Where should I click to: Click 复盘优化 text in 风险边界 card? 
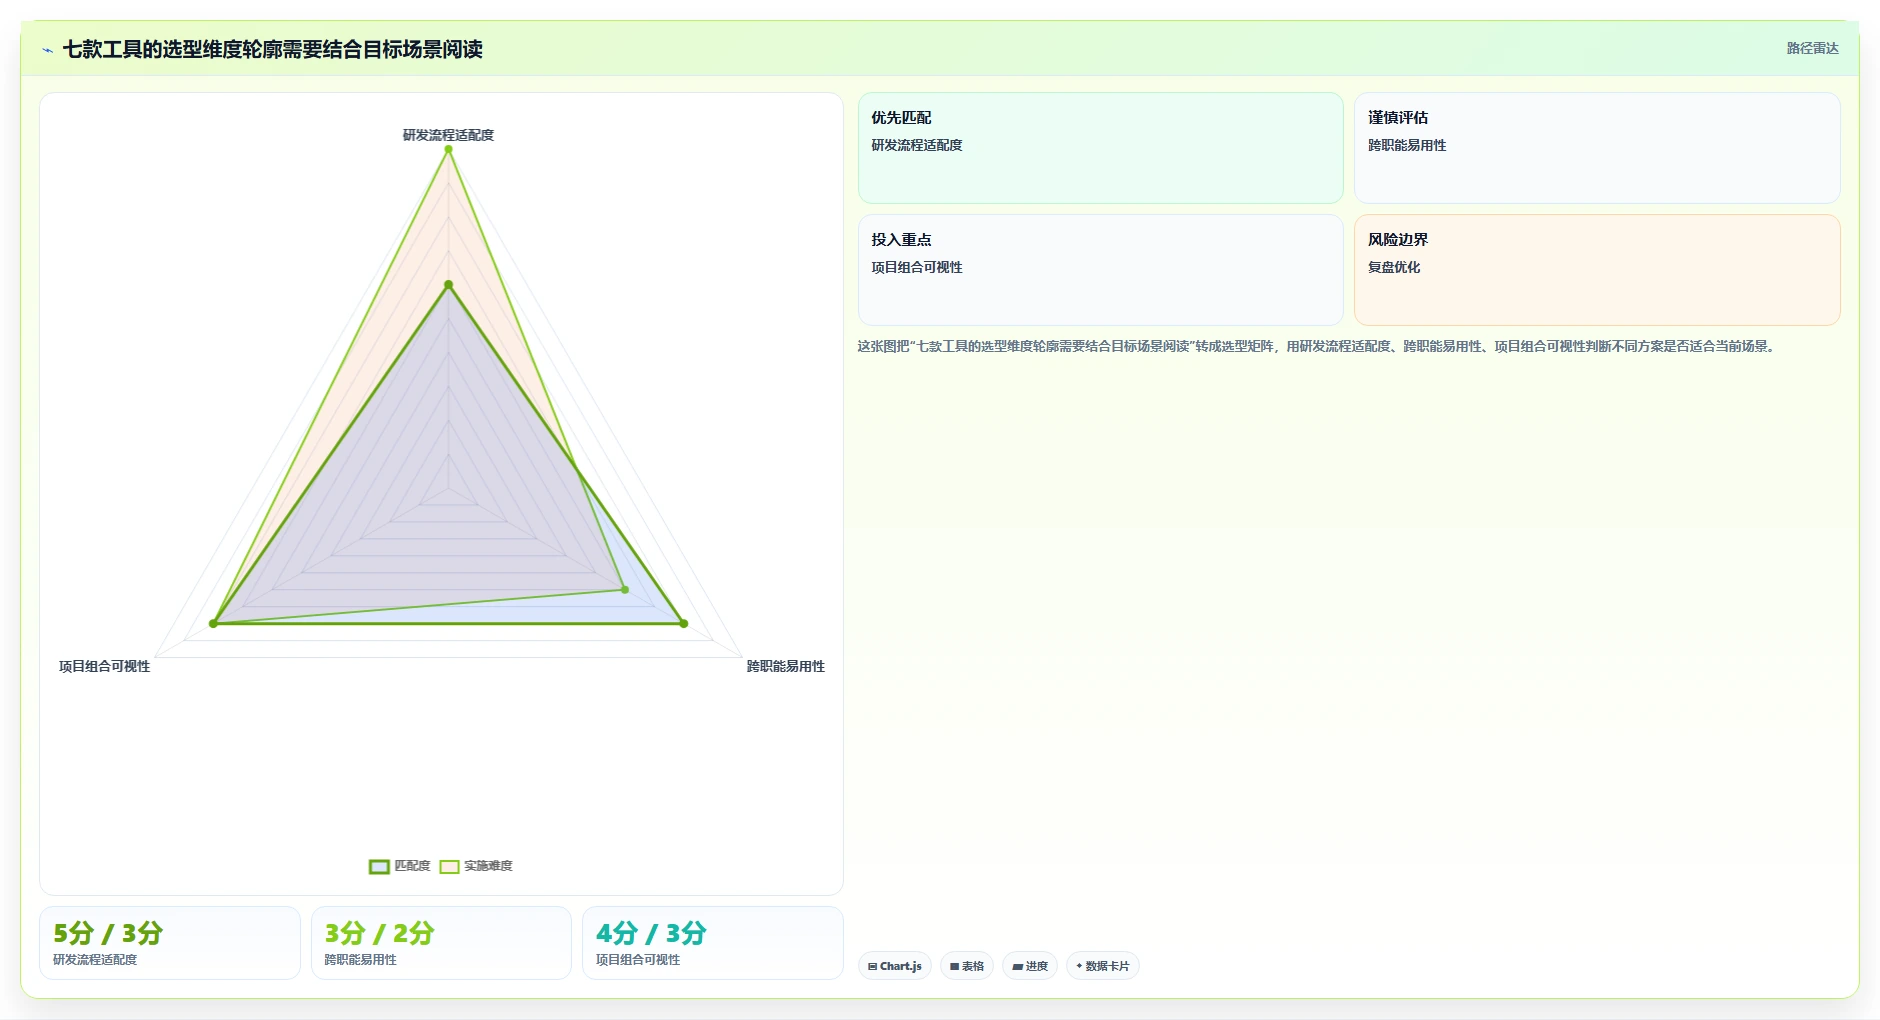tap(1394, 267)
